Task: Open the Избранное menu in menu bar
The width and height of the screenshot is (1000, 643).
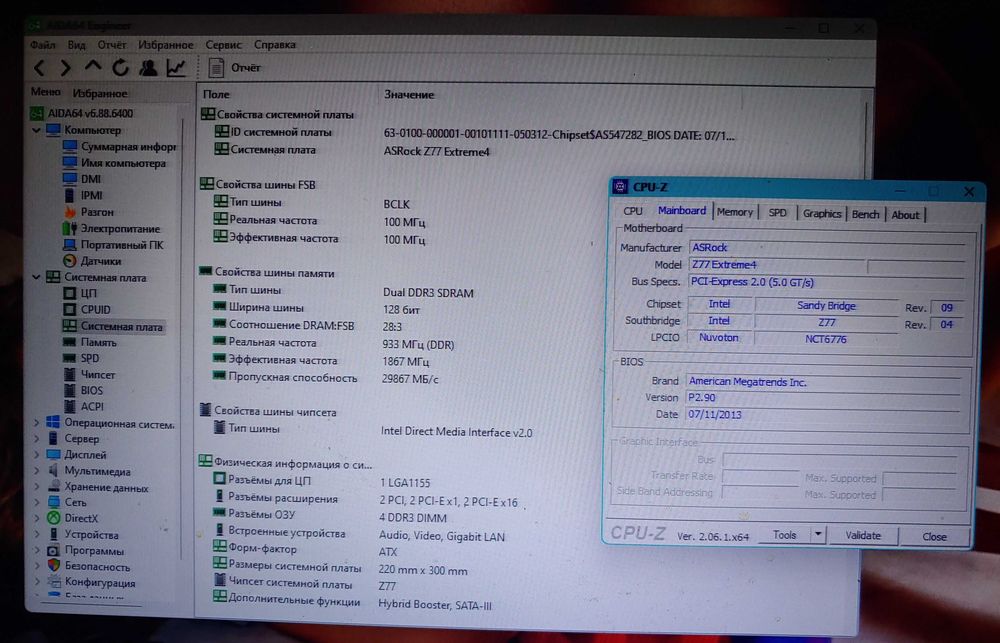Action: 166,45
